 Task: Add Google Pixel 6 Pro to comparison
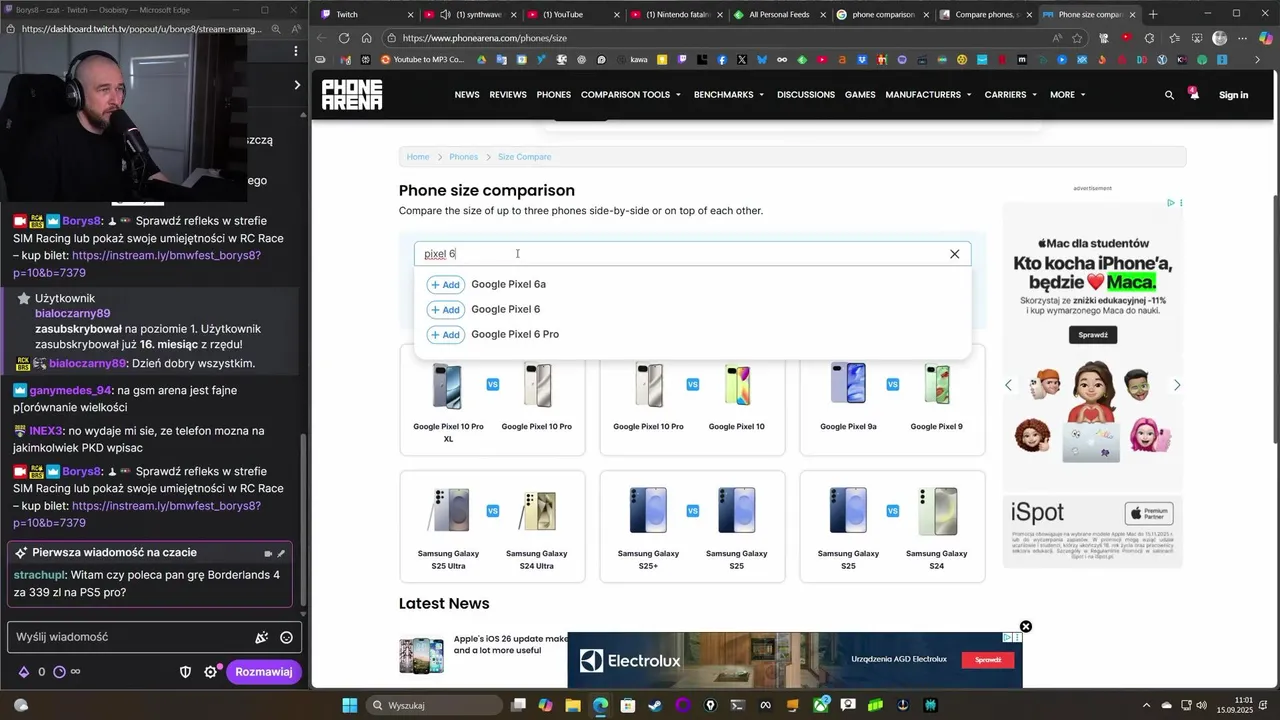coord(445,335)
